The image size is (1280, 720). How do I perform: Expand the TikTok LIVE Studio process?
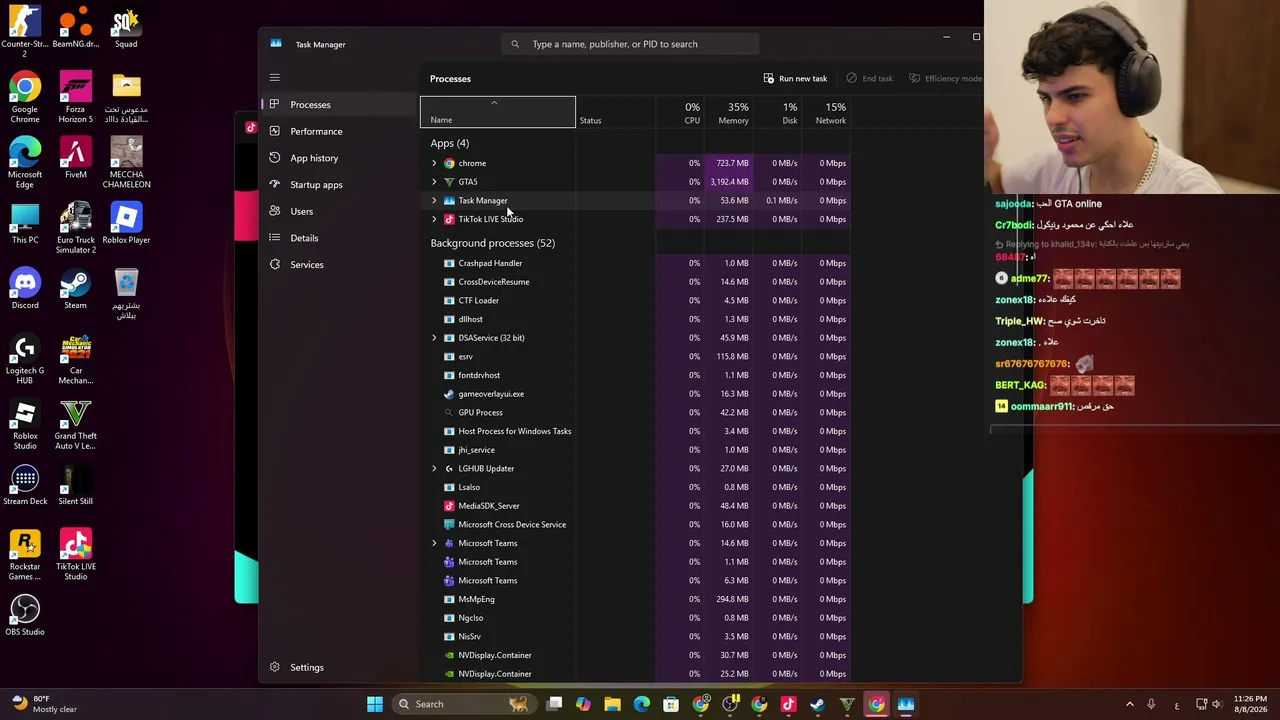tap(434, 219)
